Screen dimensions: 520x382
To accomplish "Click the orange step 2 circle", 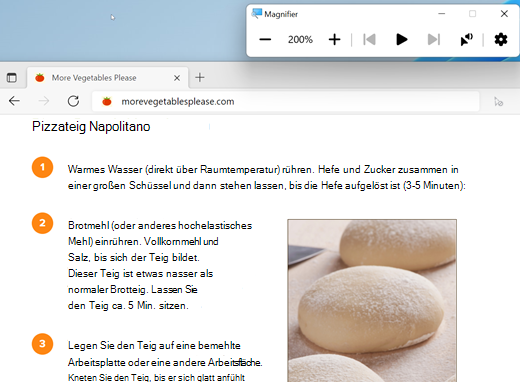I will pos(42,223).
